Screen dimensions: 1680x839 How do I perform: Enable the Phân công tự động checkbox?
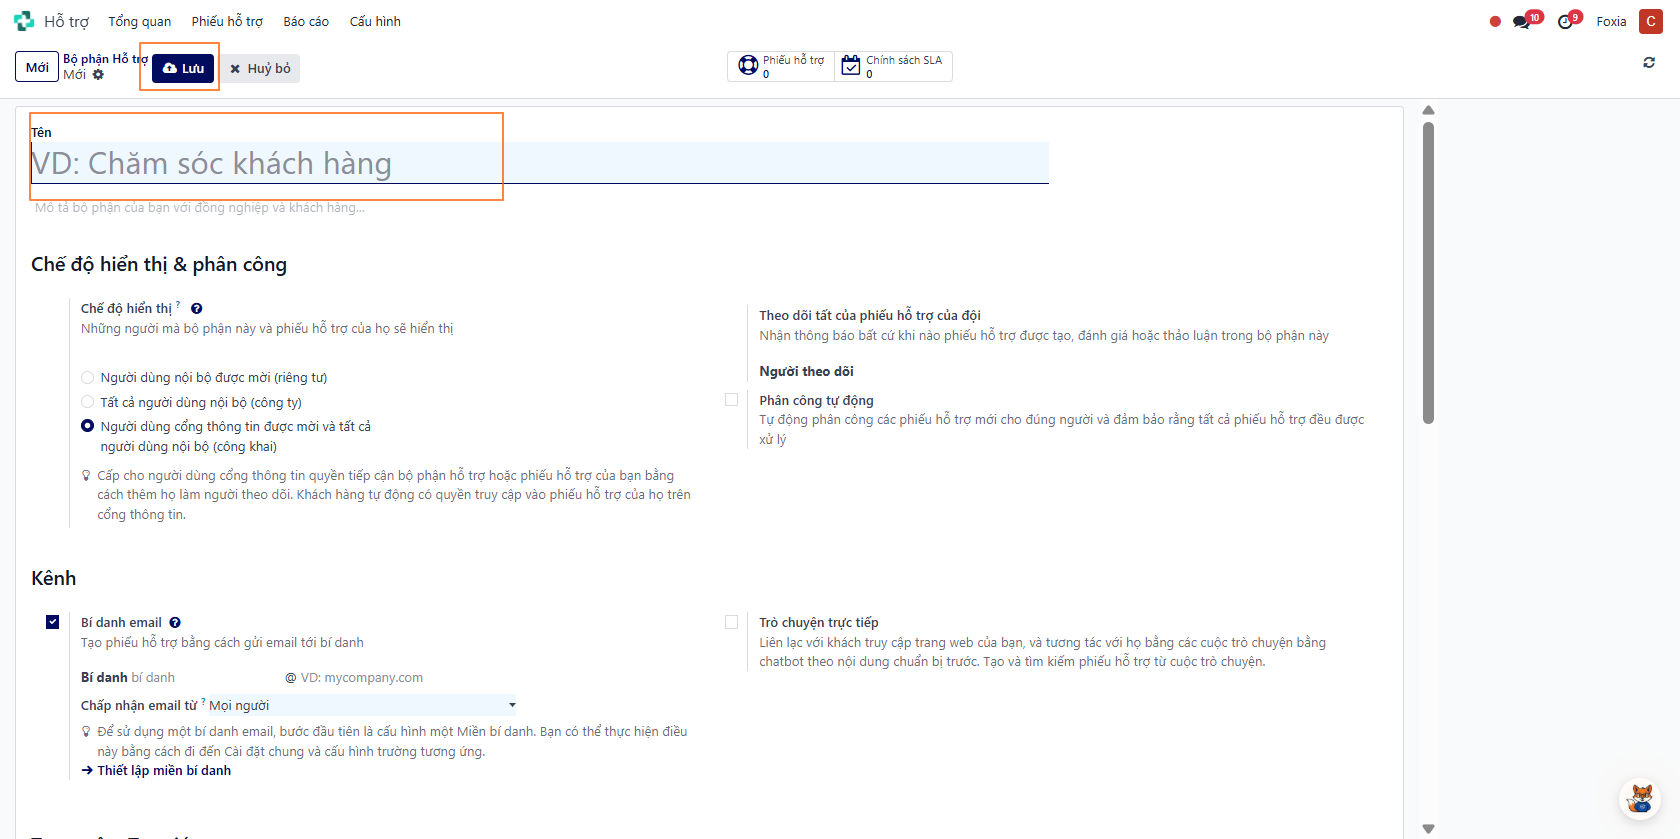(732, 400)
